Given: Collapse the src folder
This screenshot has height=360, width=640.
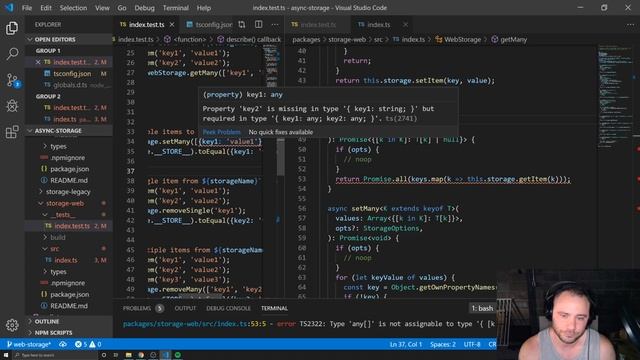Looking at the screenshot, I should (x=54, y=249).
